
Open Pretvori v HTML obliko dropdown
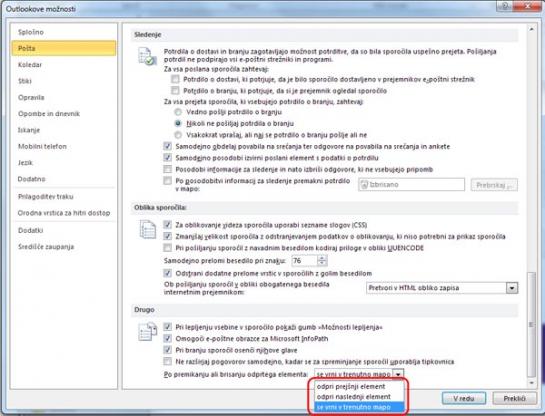512,288
